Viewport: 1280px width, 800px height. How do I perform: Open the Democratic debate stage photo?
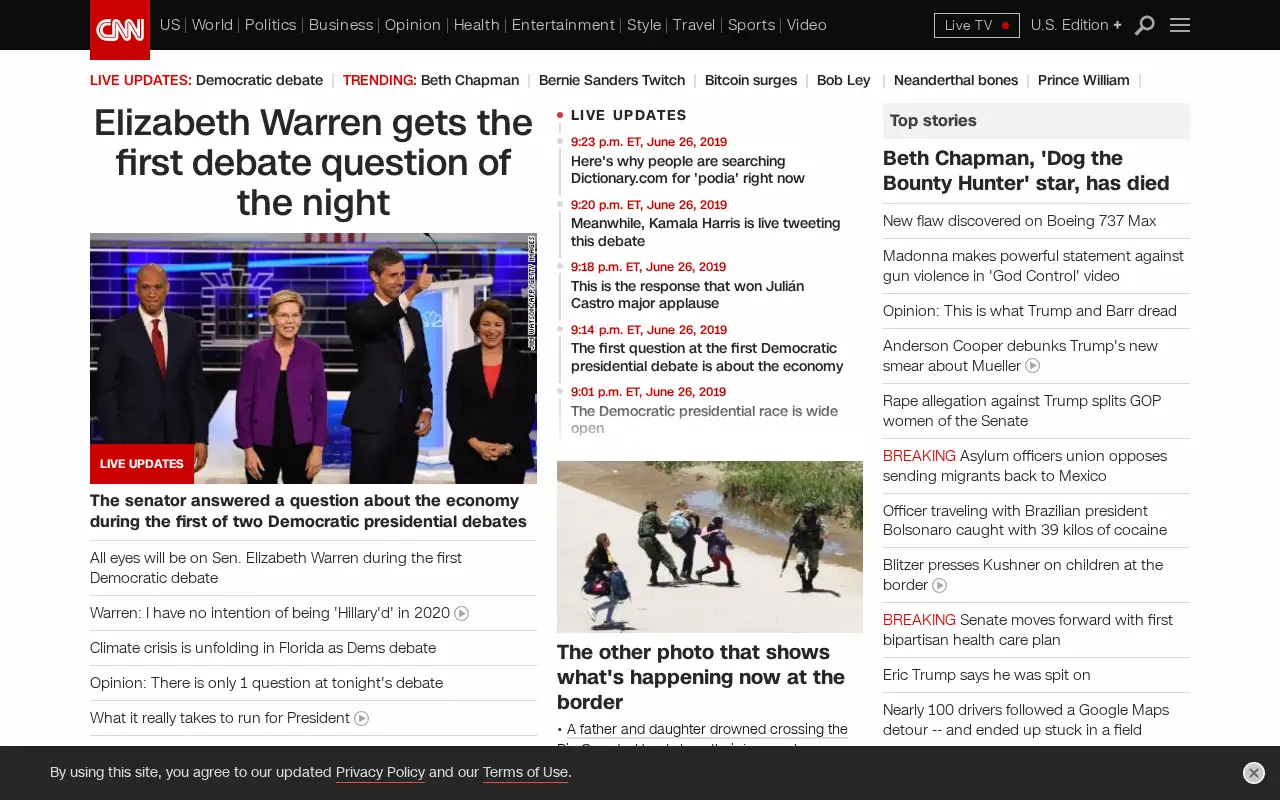coord(313,358)
